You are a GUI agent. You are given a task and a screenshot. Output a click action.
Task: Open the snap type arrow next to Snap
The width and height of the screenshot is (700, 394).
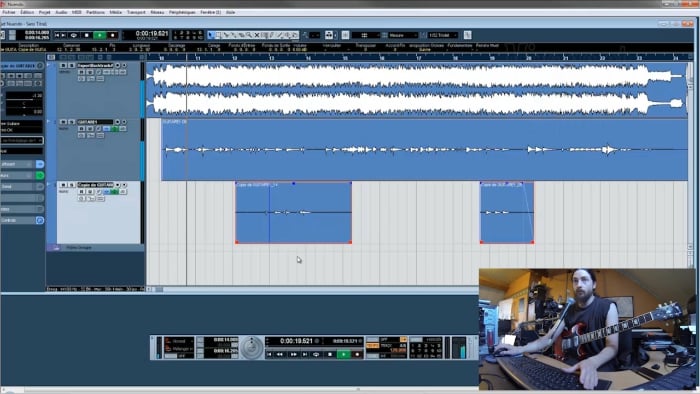coord(336,35)
